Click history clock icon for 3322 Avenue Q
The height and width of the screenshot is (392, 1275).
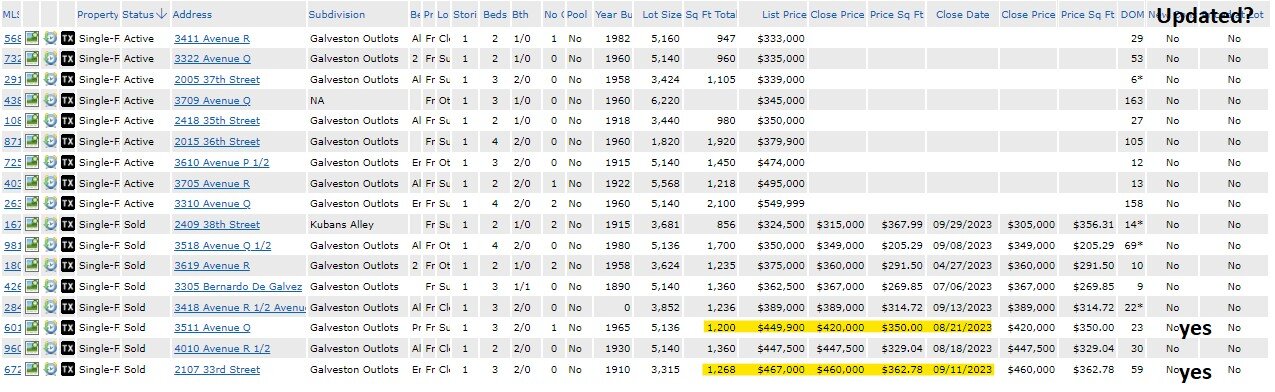(x=50, y=59)
